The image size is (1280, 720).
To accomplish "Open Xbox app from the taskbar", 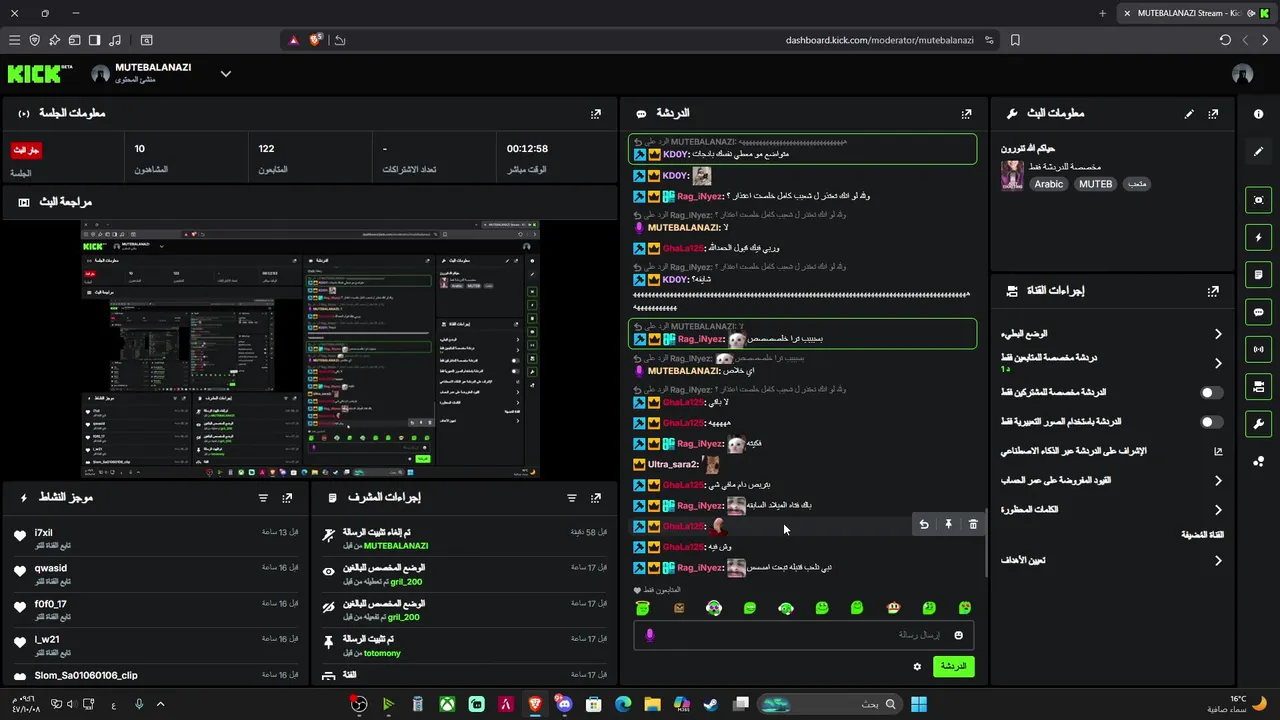I will (447, 704).
